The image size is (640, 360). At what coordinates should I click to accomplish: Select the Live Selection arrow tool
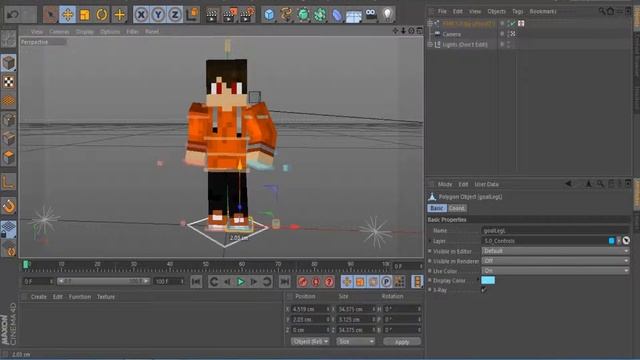pos(51,15)
